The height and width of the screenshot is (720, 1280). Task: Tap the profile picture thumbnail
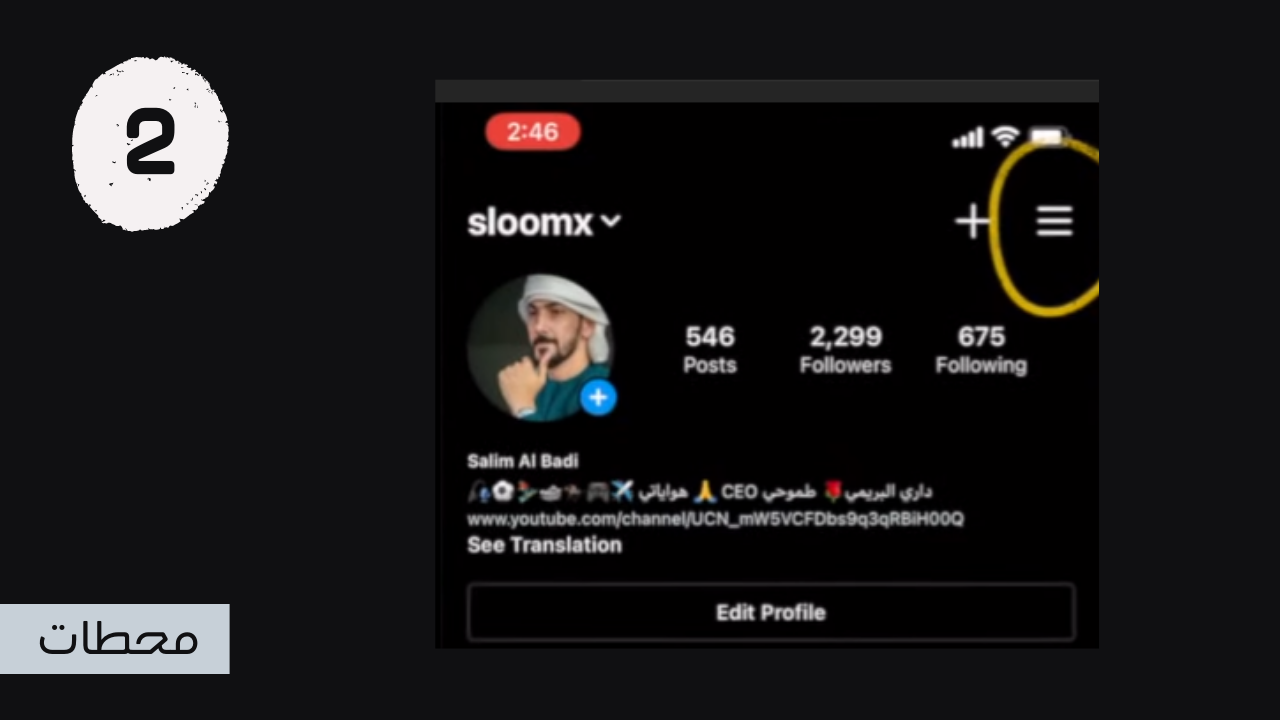click(539, 347)
